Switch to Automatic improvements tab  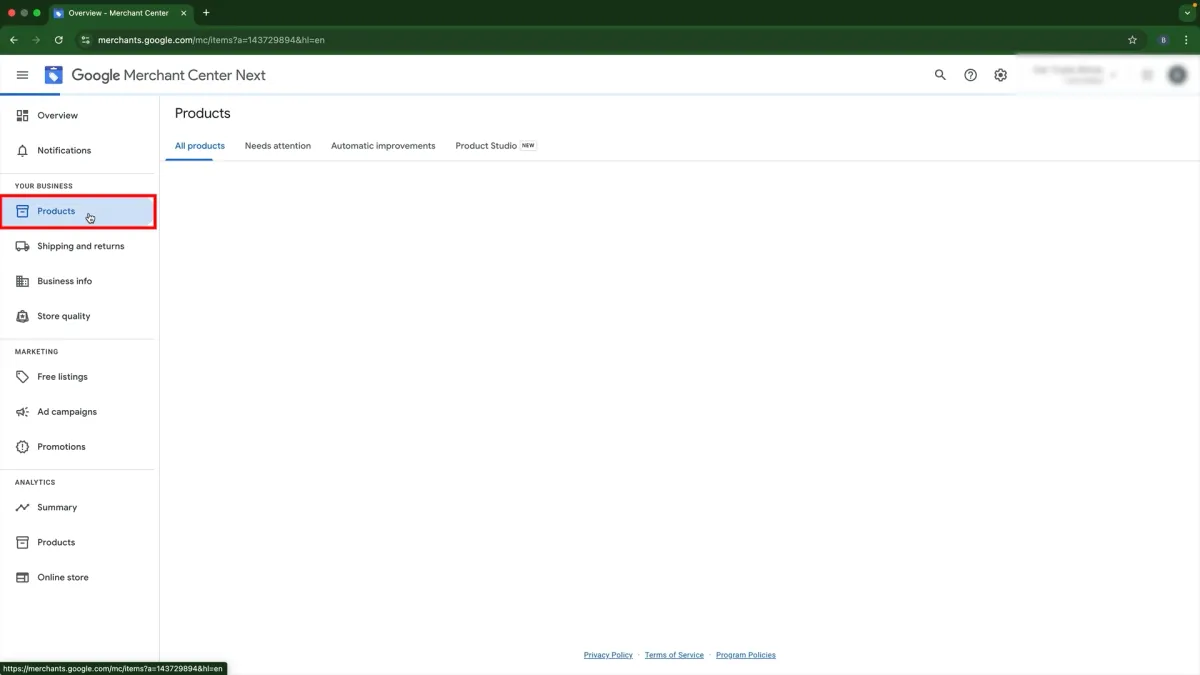point(383,146)
